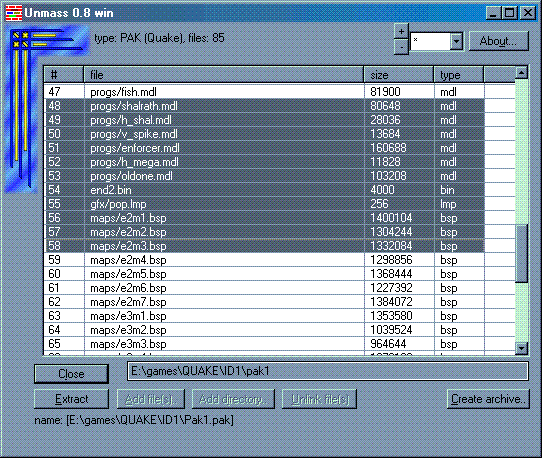Select row maps/e3m1.bsp
The height and width of the screenshot is (458, 542).
(264, 316)
